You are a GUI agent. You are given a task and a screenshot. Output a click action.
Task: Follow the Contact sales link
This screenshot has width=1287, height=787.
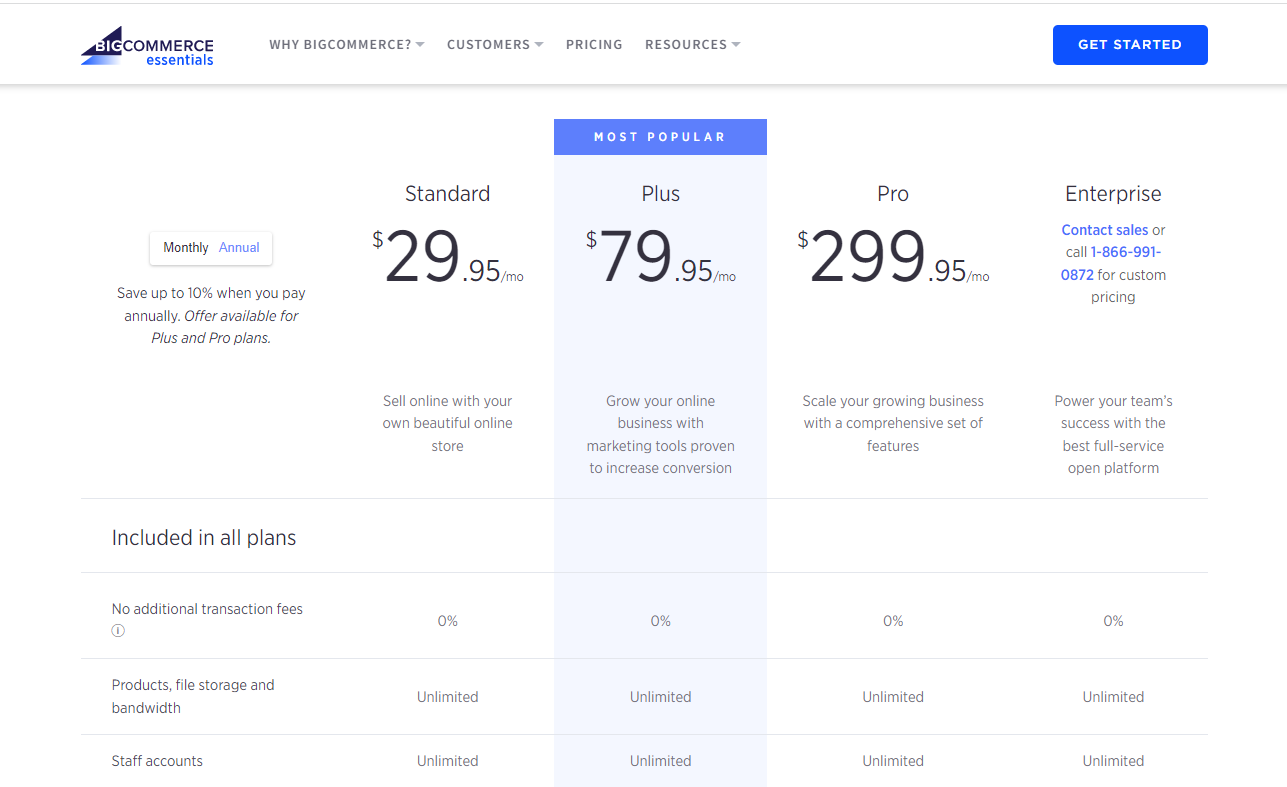click(1105, 230)
